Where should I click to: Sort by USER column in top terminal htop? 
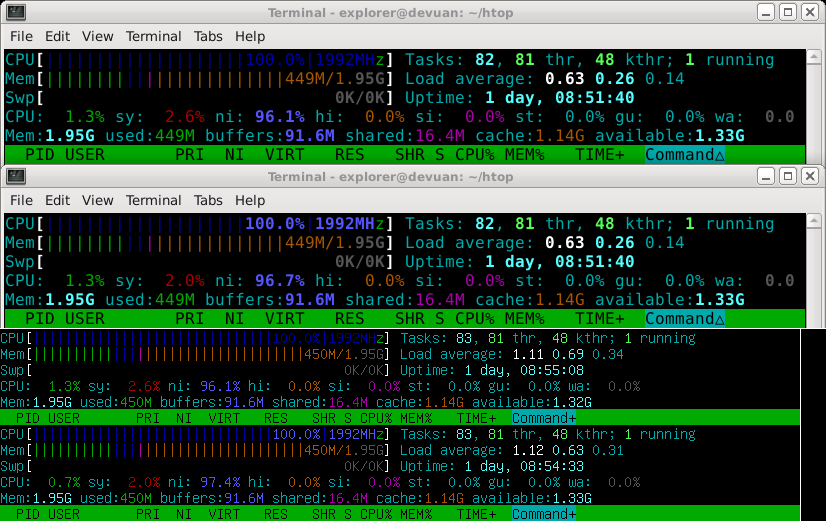(85, 155)
